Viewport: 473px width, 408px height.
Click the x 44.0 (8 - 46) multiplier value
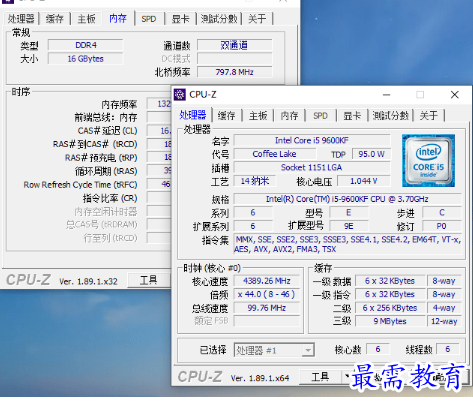point(267,294)
